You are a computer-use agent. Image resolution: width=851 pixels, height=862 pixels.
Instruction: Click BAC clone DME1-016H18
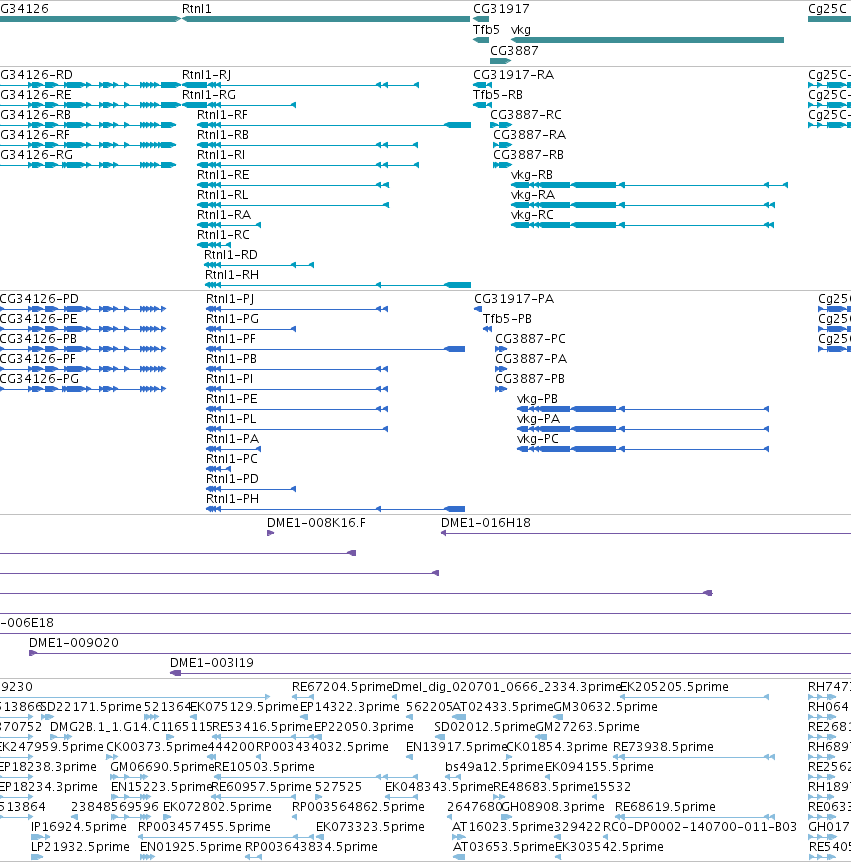646,533
